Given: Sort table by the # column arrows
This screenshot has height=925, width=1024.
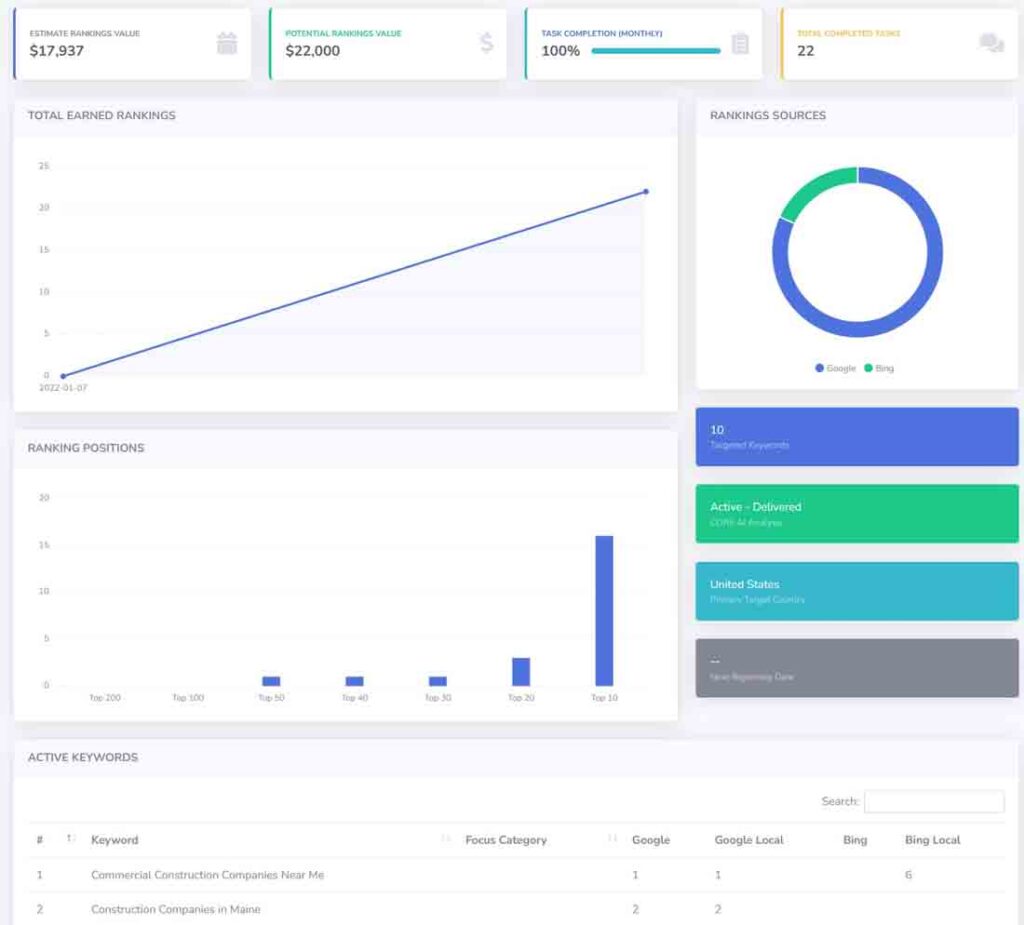Looking at the screenshot, I should 70,839.
